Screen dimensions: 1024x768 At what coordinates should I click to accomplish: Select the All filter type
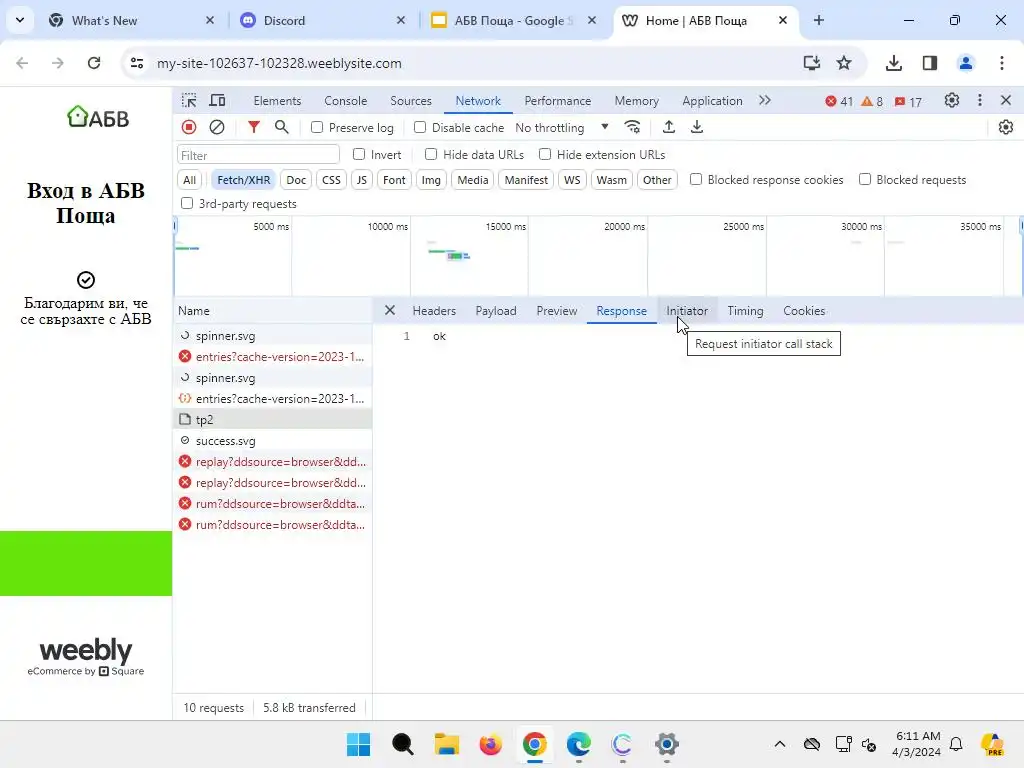[189, 180]
